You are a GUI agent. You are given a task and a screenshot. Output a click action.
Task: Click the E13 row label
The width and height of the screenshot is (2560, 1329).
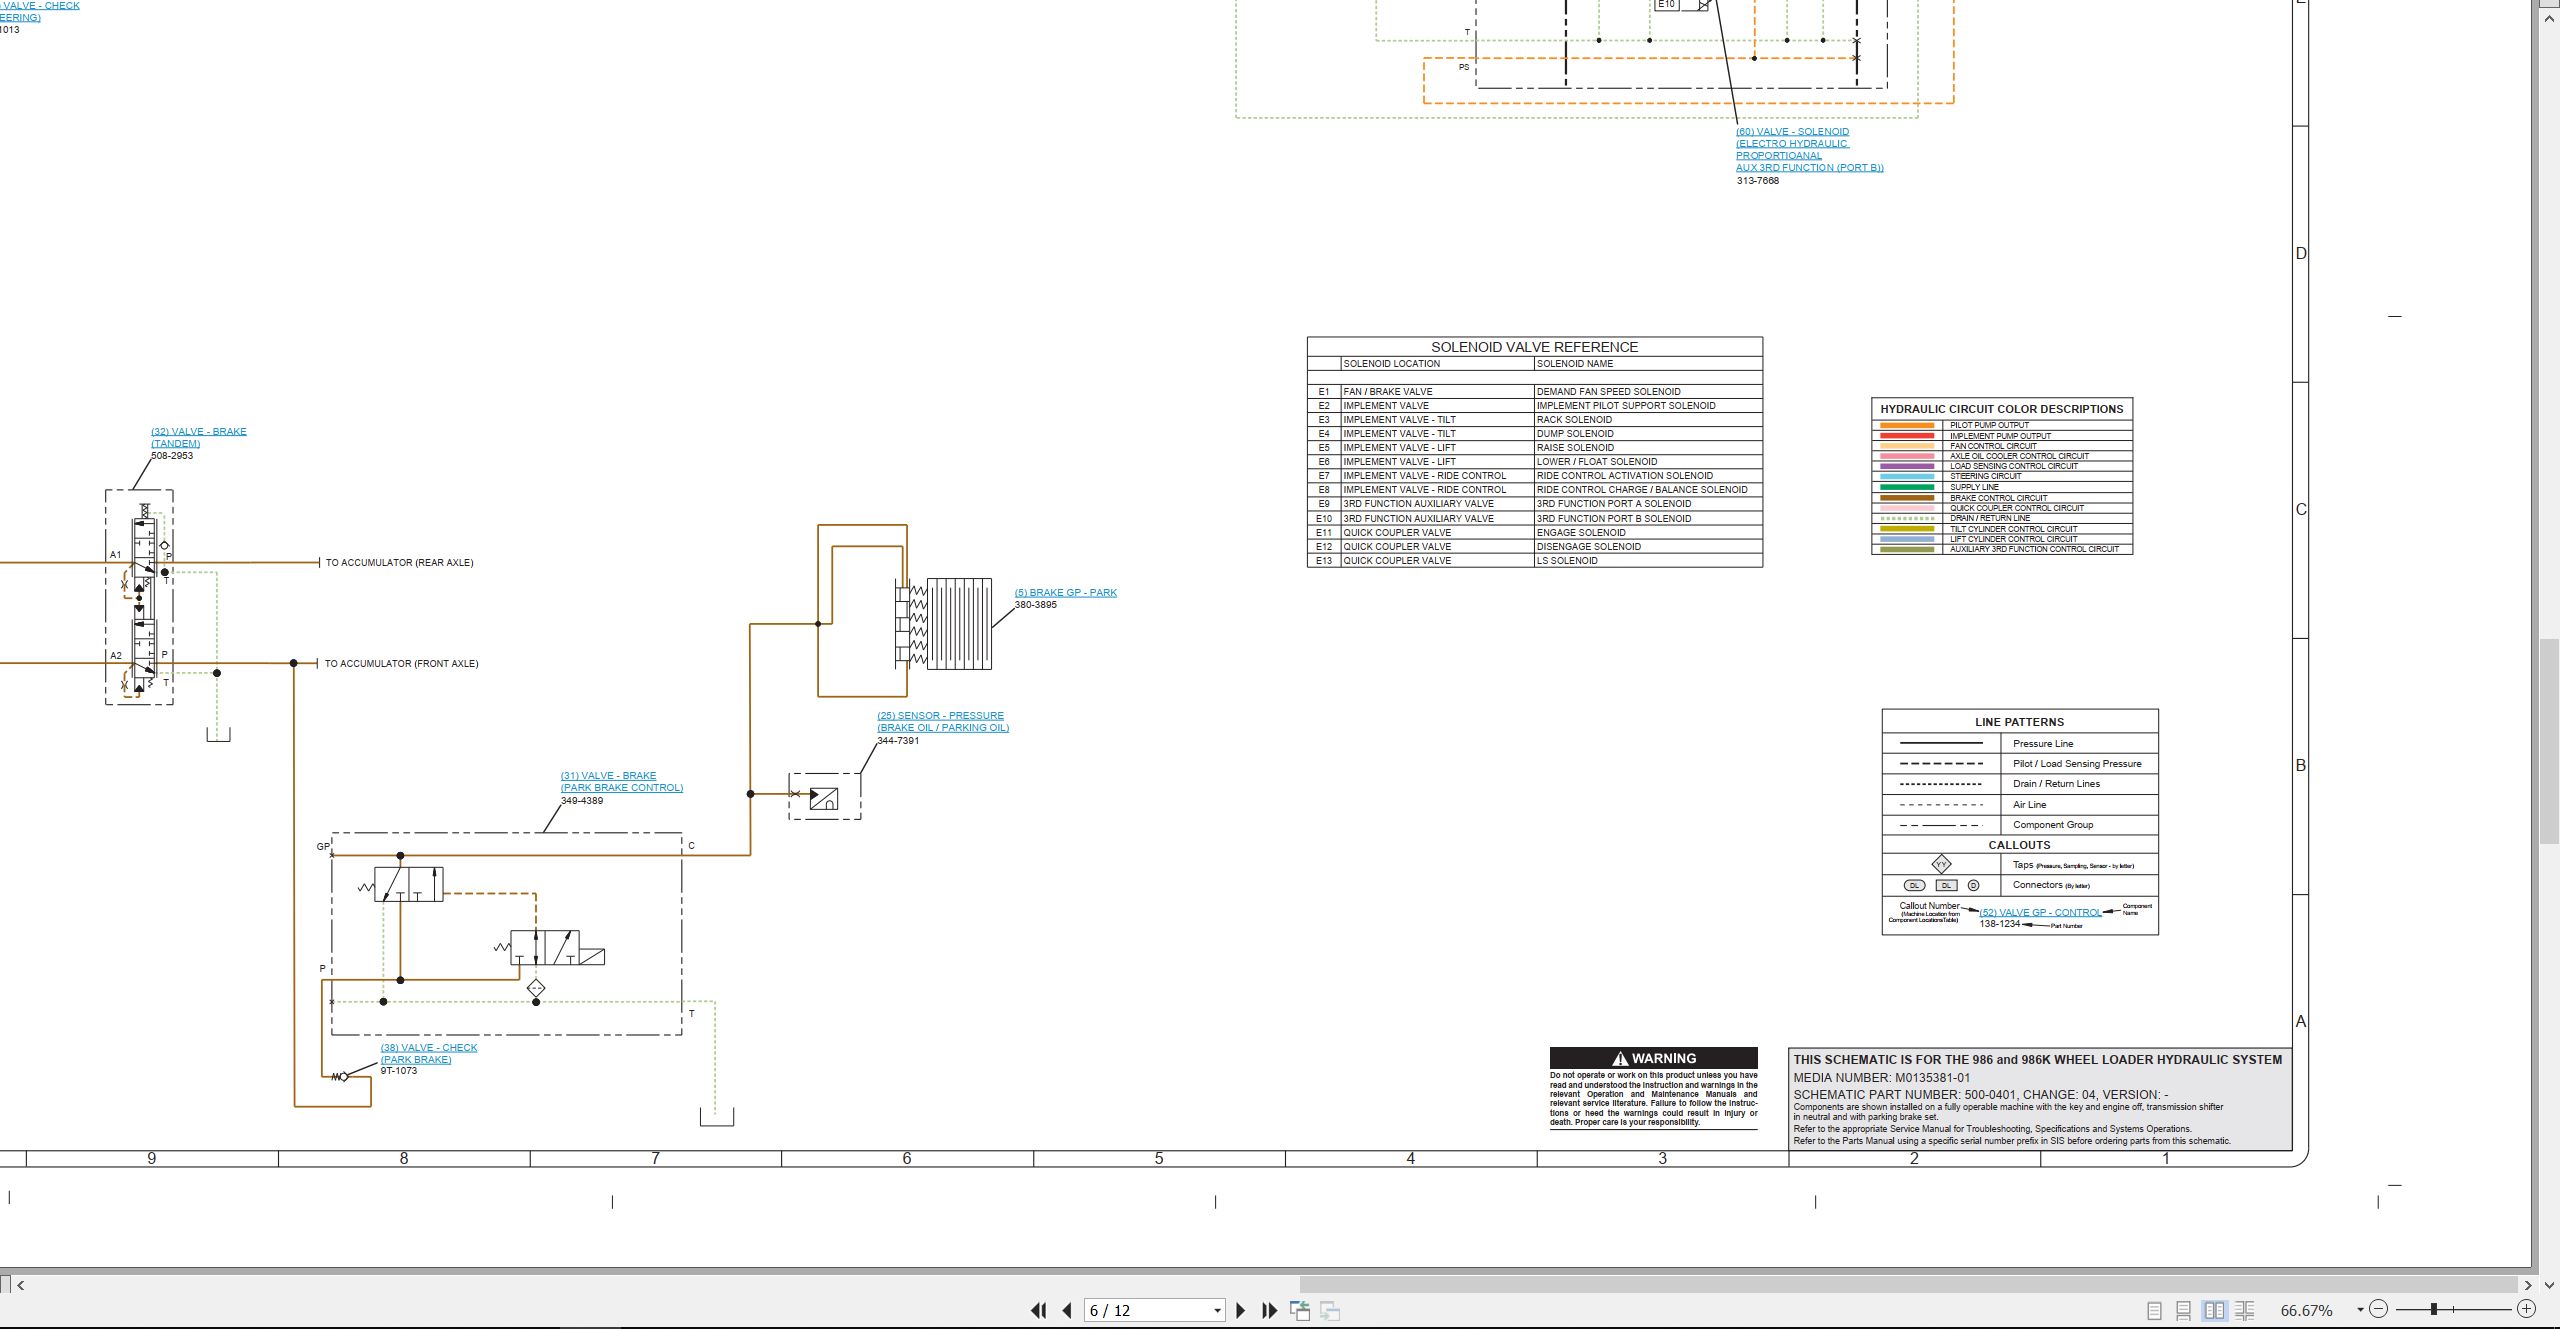1324,561
